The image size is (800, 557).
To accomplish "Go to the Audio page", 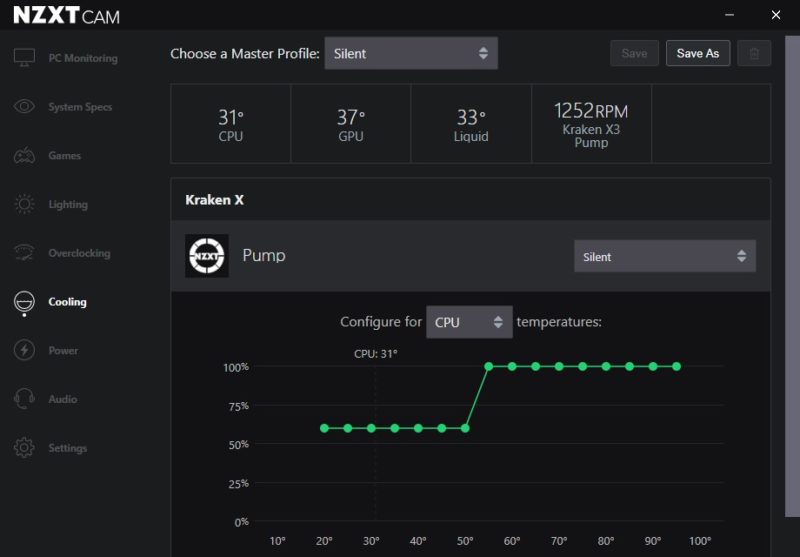I will (x=63, y=399).
